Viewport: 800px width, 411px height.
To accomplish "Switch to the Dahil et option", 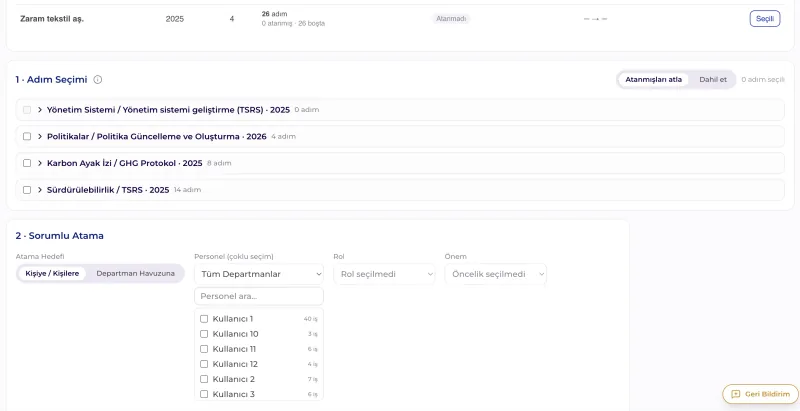I will (x=713, y=80).
